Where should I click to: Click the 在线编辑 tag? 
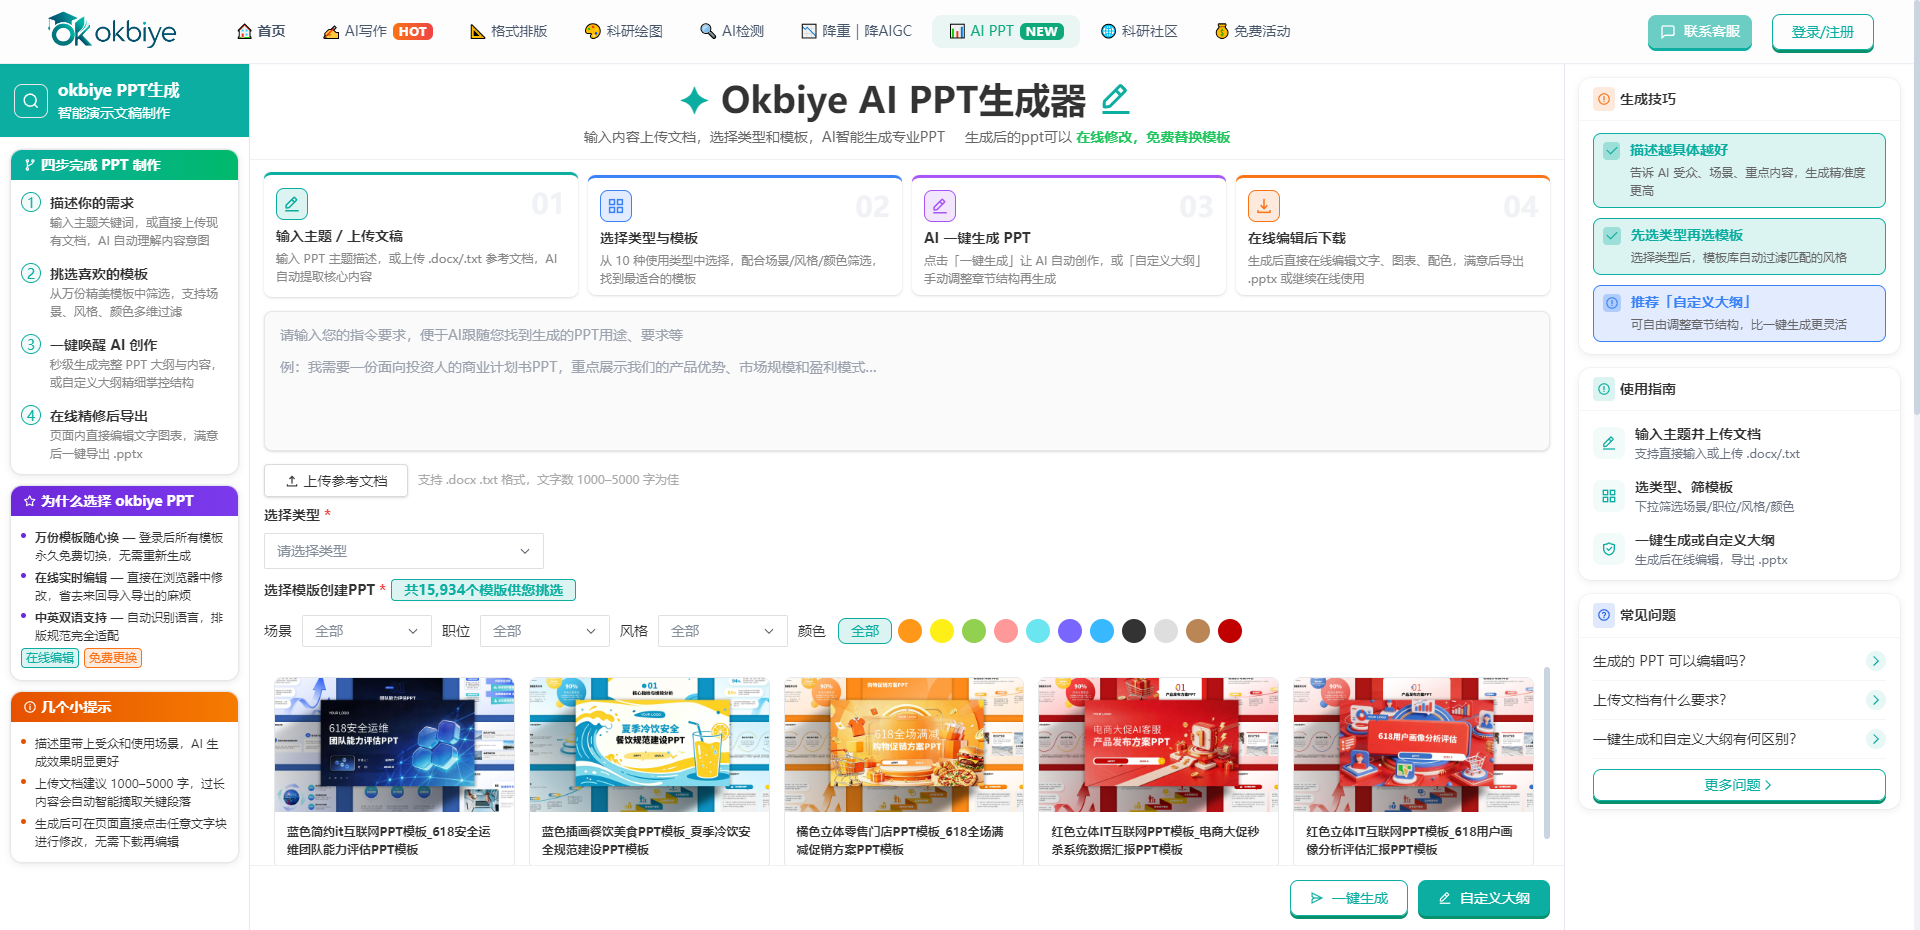50,658
